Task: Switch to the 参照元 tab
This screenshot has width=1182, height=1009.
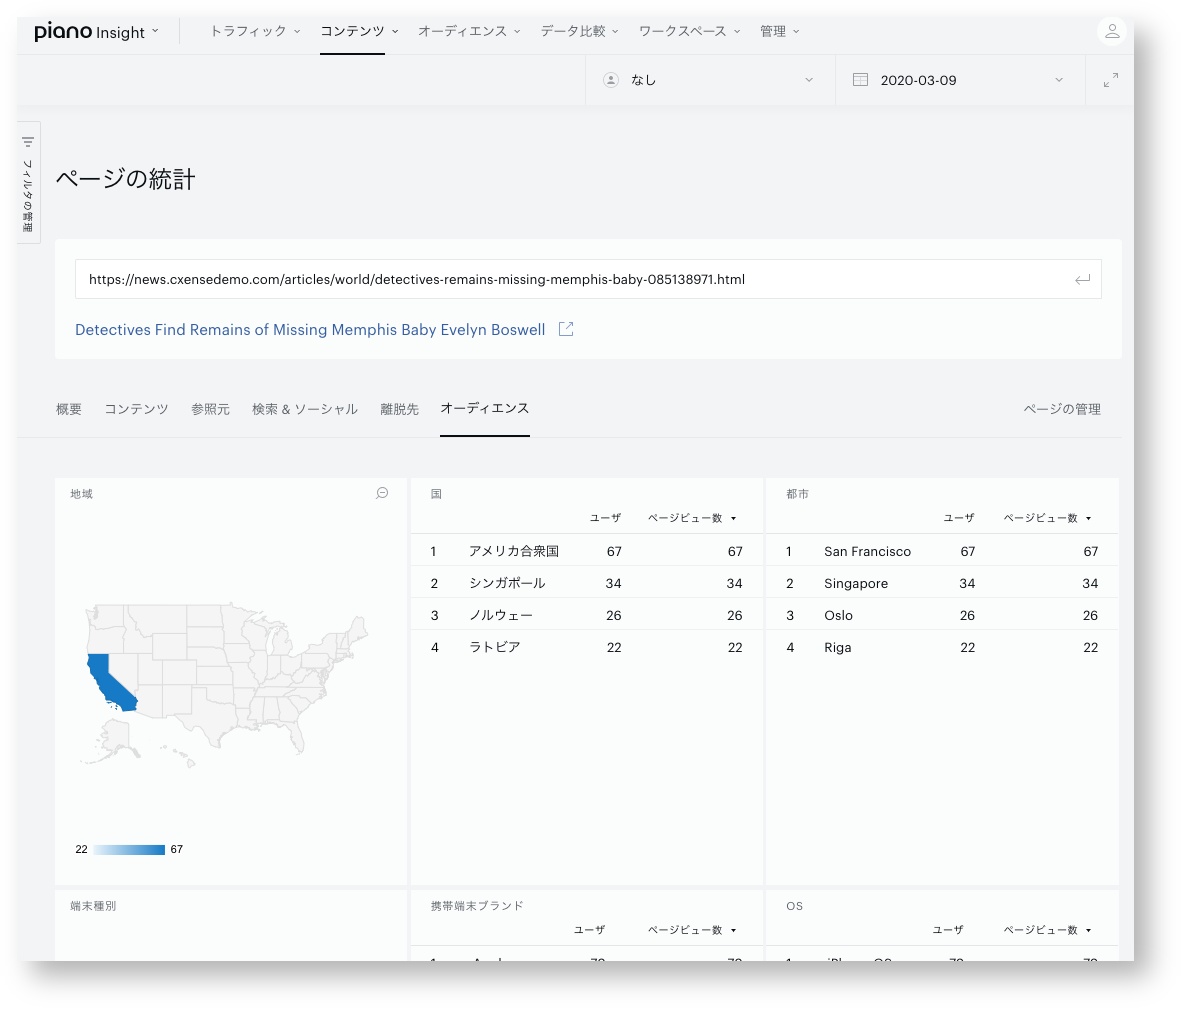Action: [x=210, y=409]
